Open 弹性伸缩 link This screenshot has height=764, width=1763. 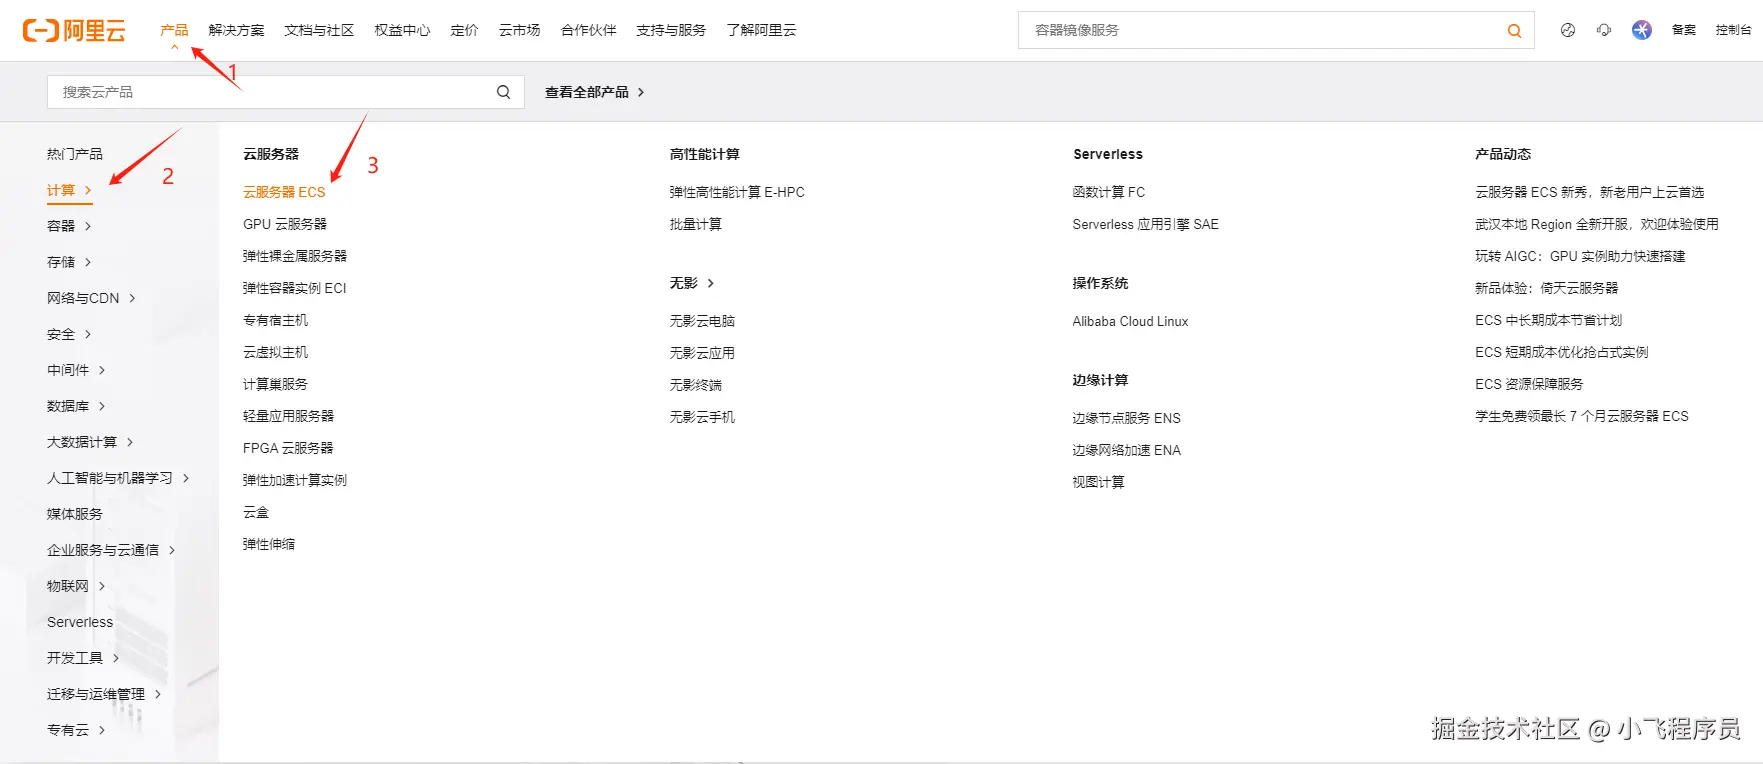coord(269,544)
